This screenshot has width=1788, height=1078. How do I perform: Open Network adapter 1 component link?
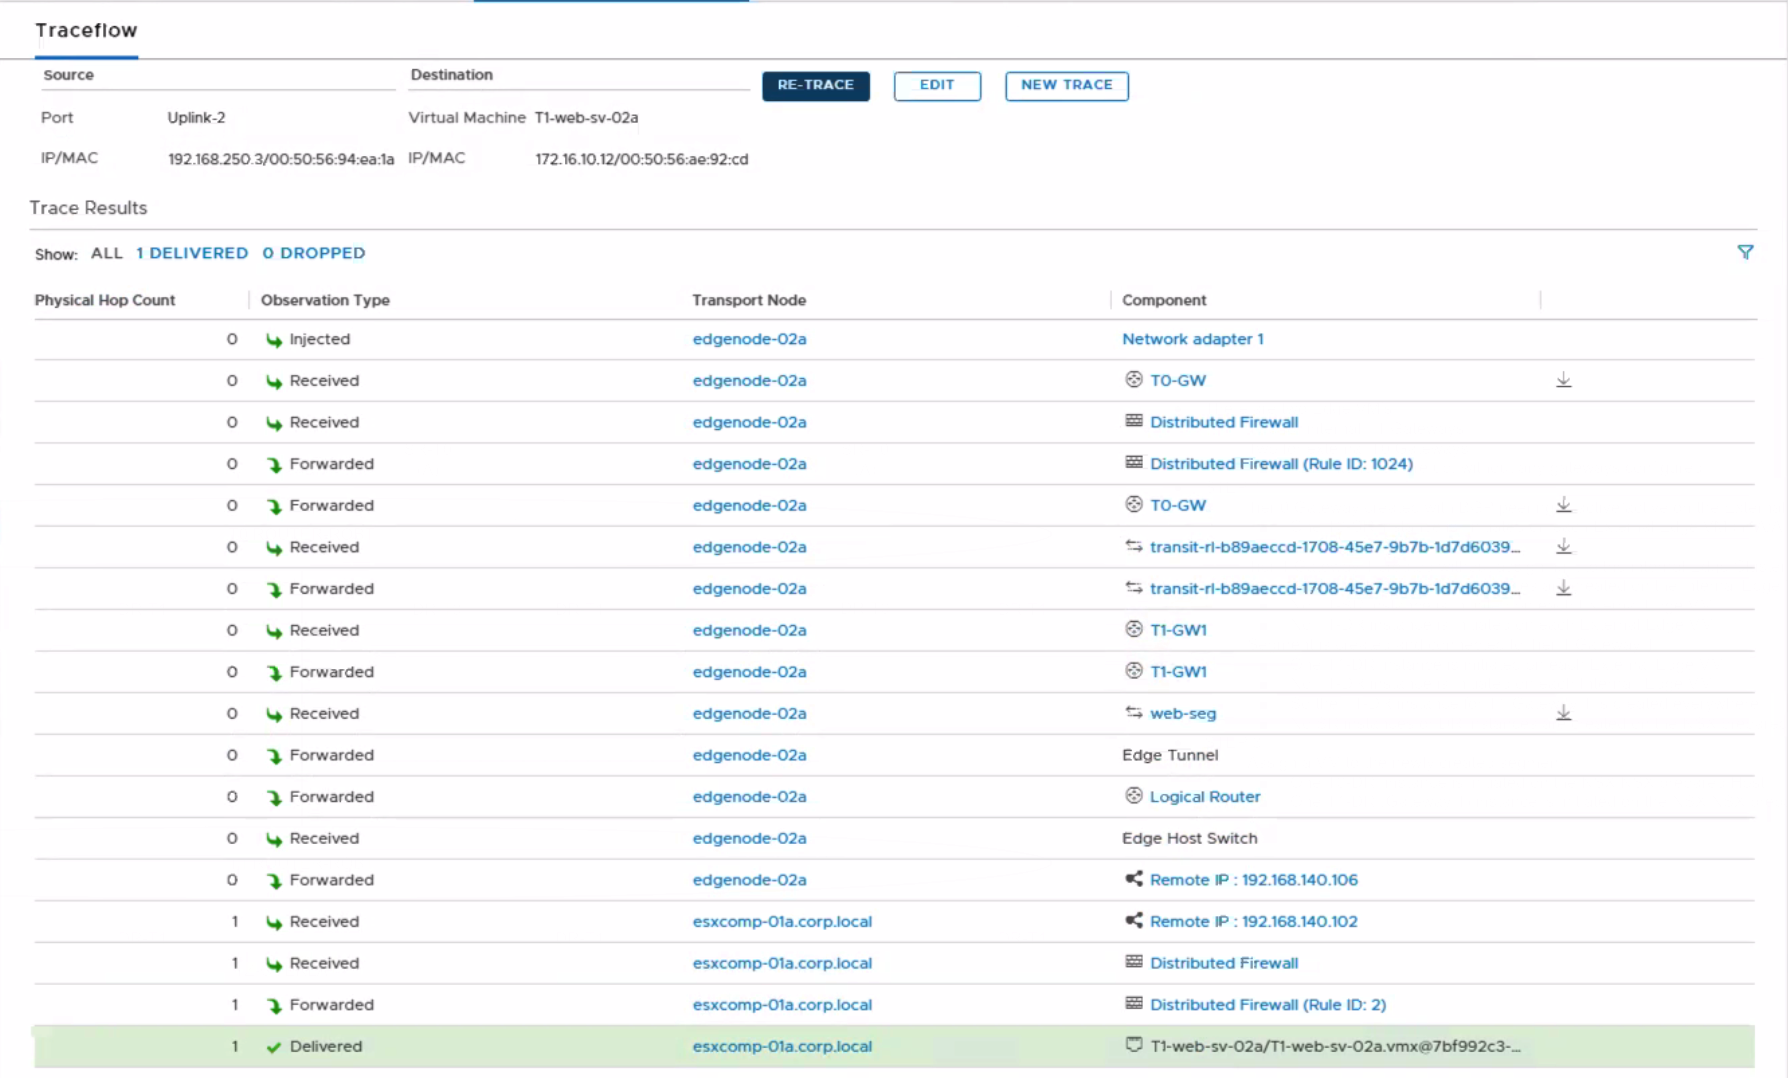click(x=1192, y=339)
